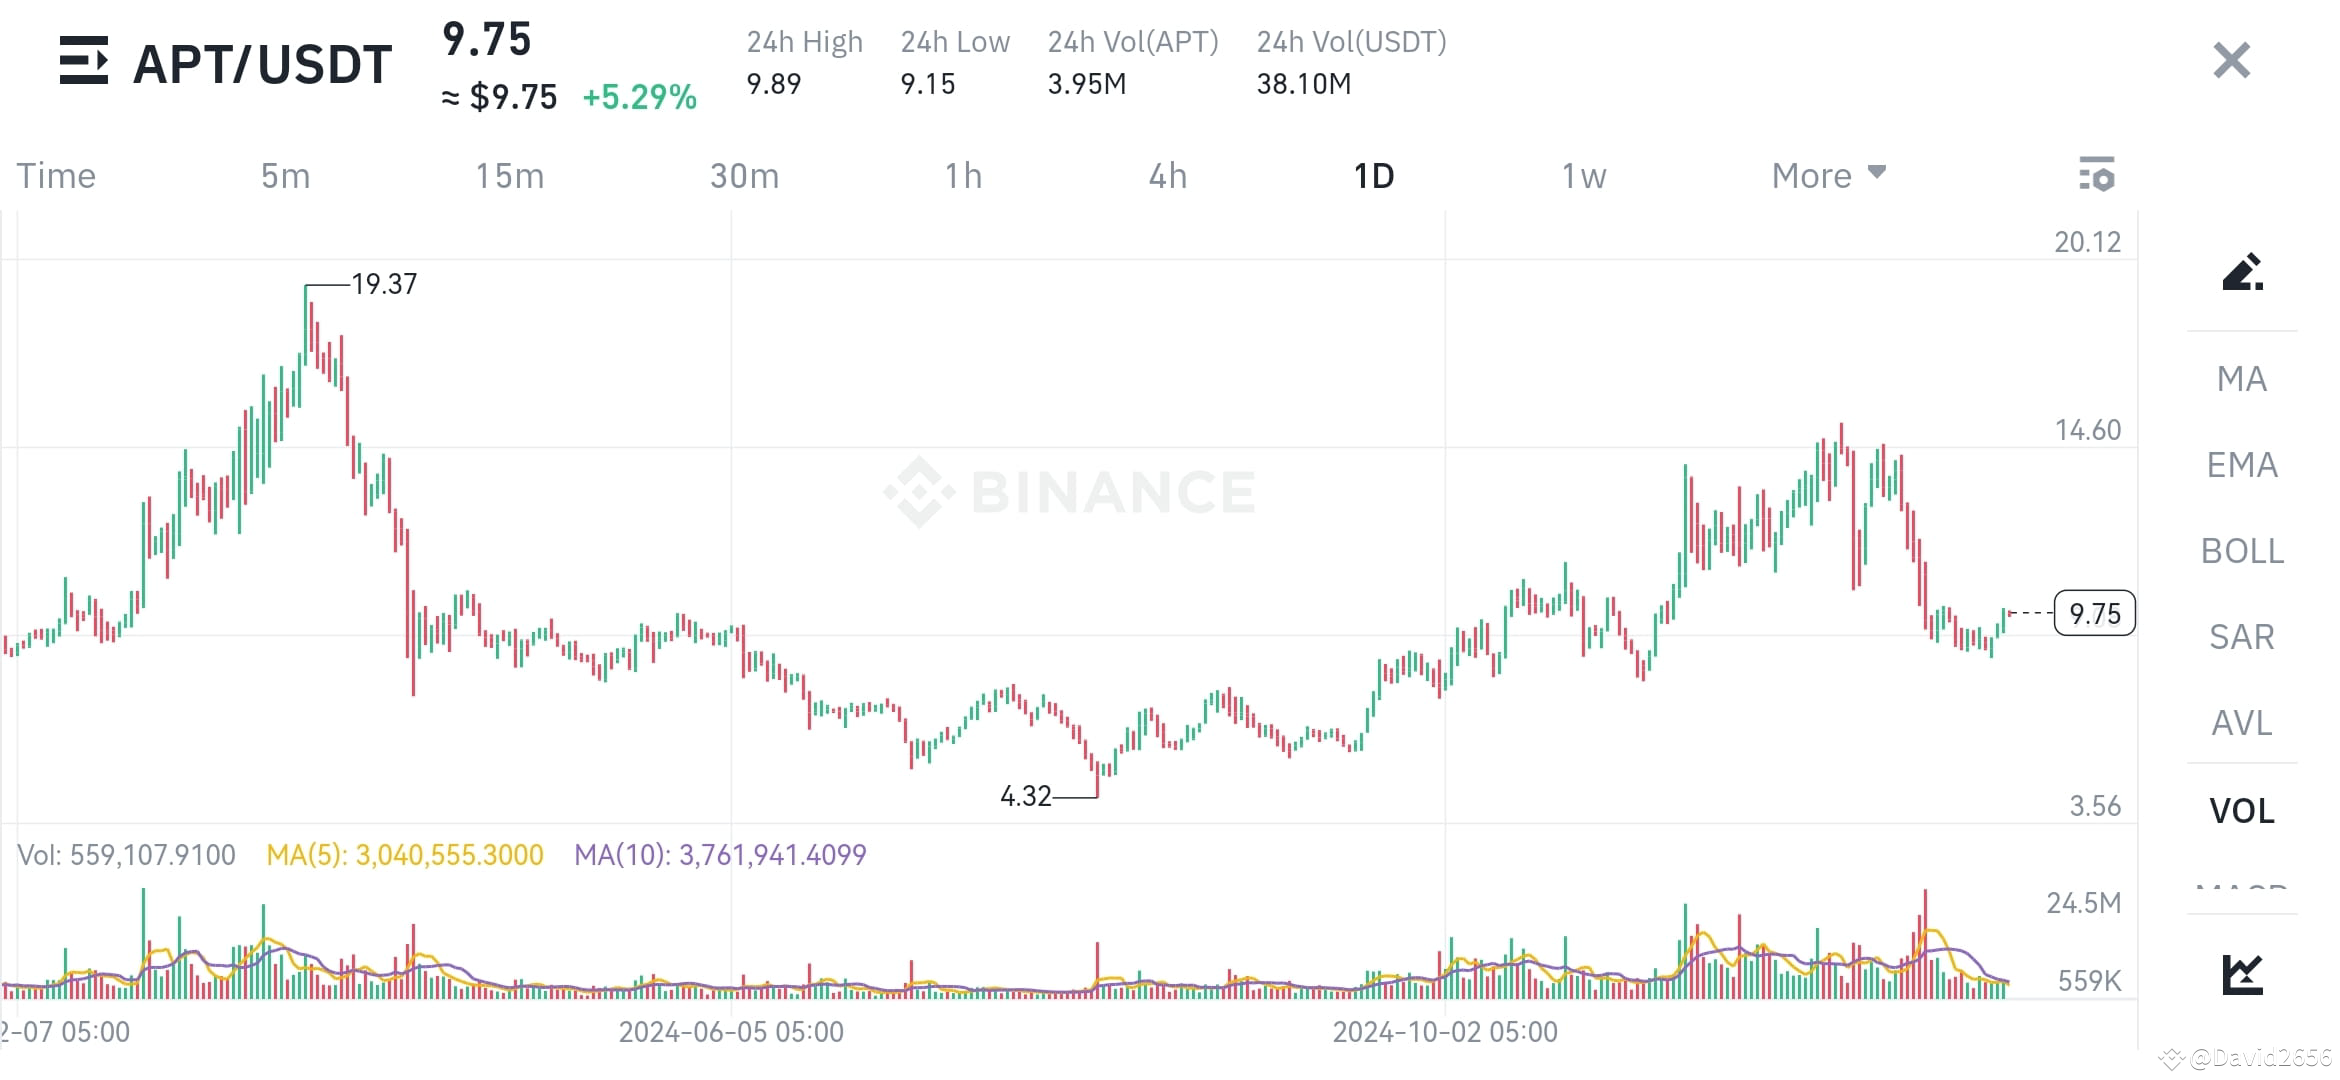Select the AVL indicator
2340x1080 pixels.
point(2240,723)
